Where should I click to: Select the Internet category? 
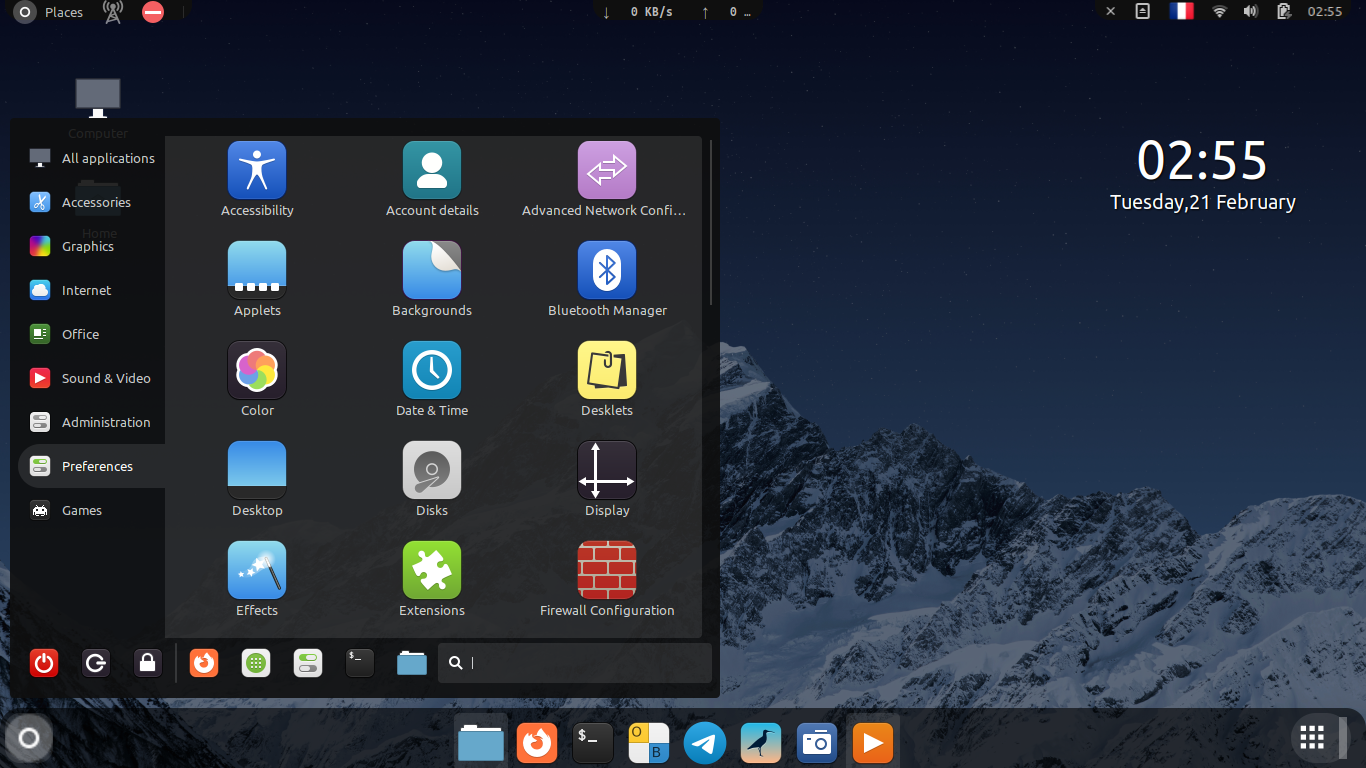tap(92, 290)
